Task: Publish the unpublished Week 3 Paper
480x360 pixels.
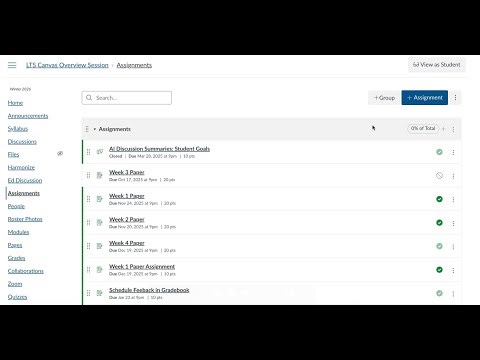Action: pos(439,175)
